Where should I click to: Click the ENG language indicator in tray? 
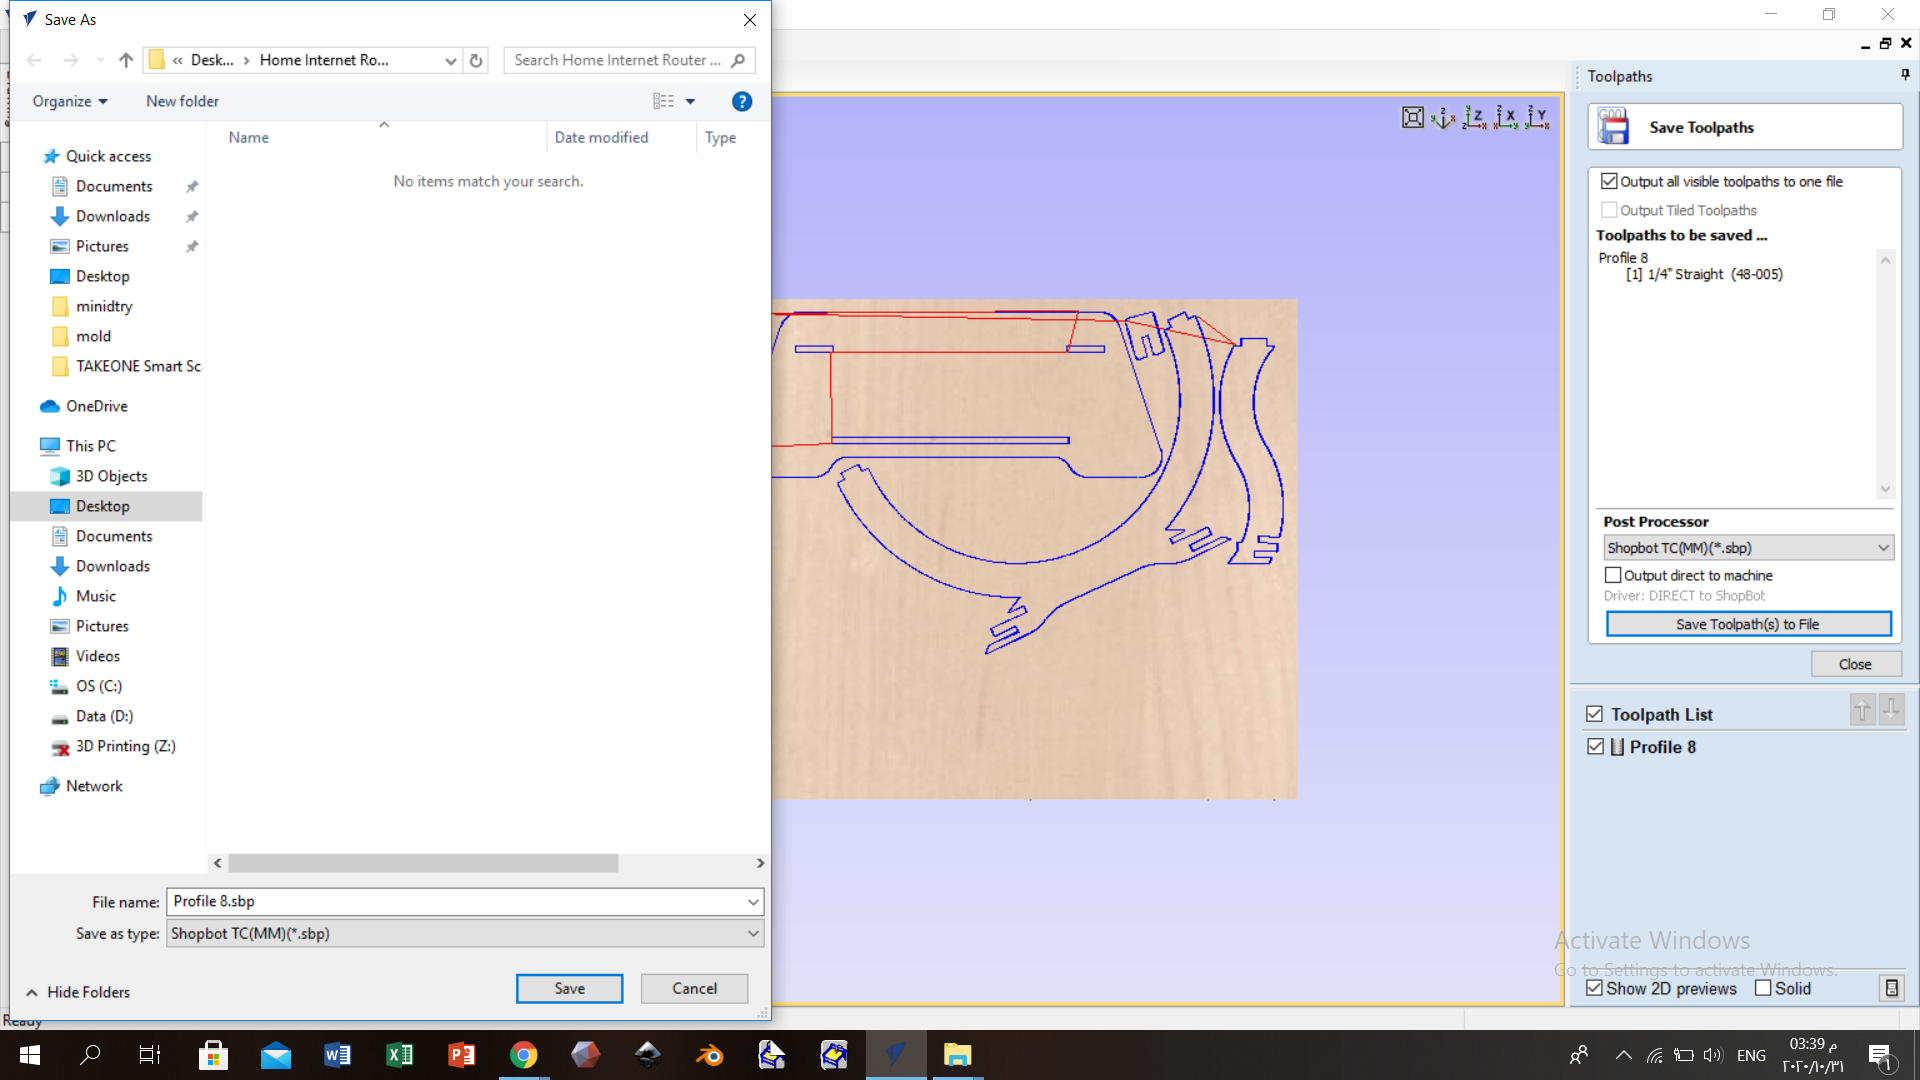1751,1055
